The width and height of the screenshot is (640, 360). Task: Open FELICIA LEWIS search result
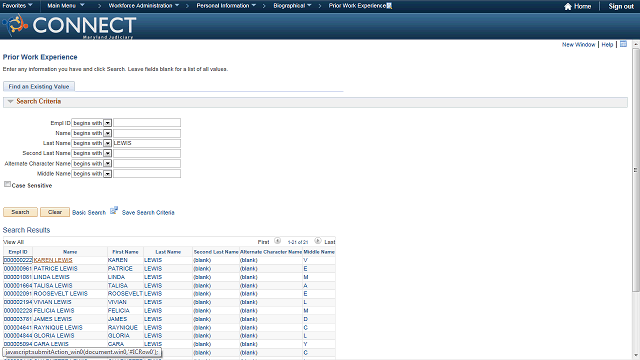tap(54, 311)
